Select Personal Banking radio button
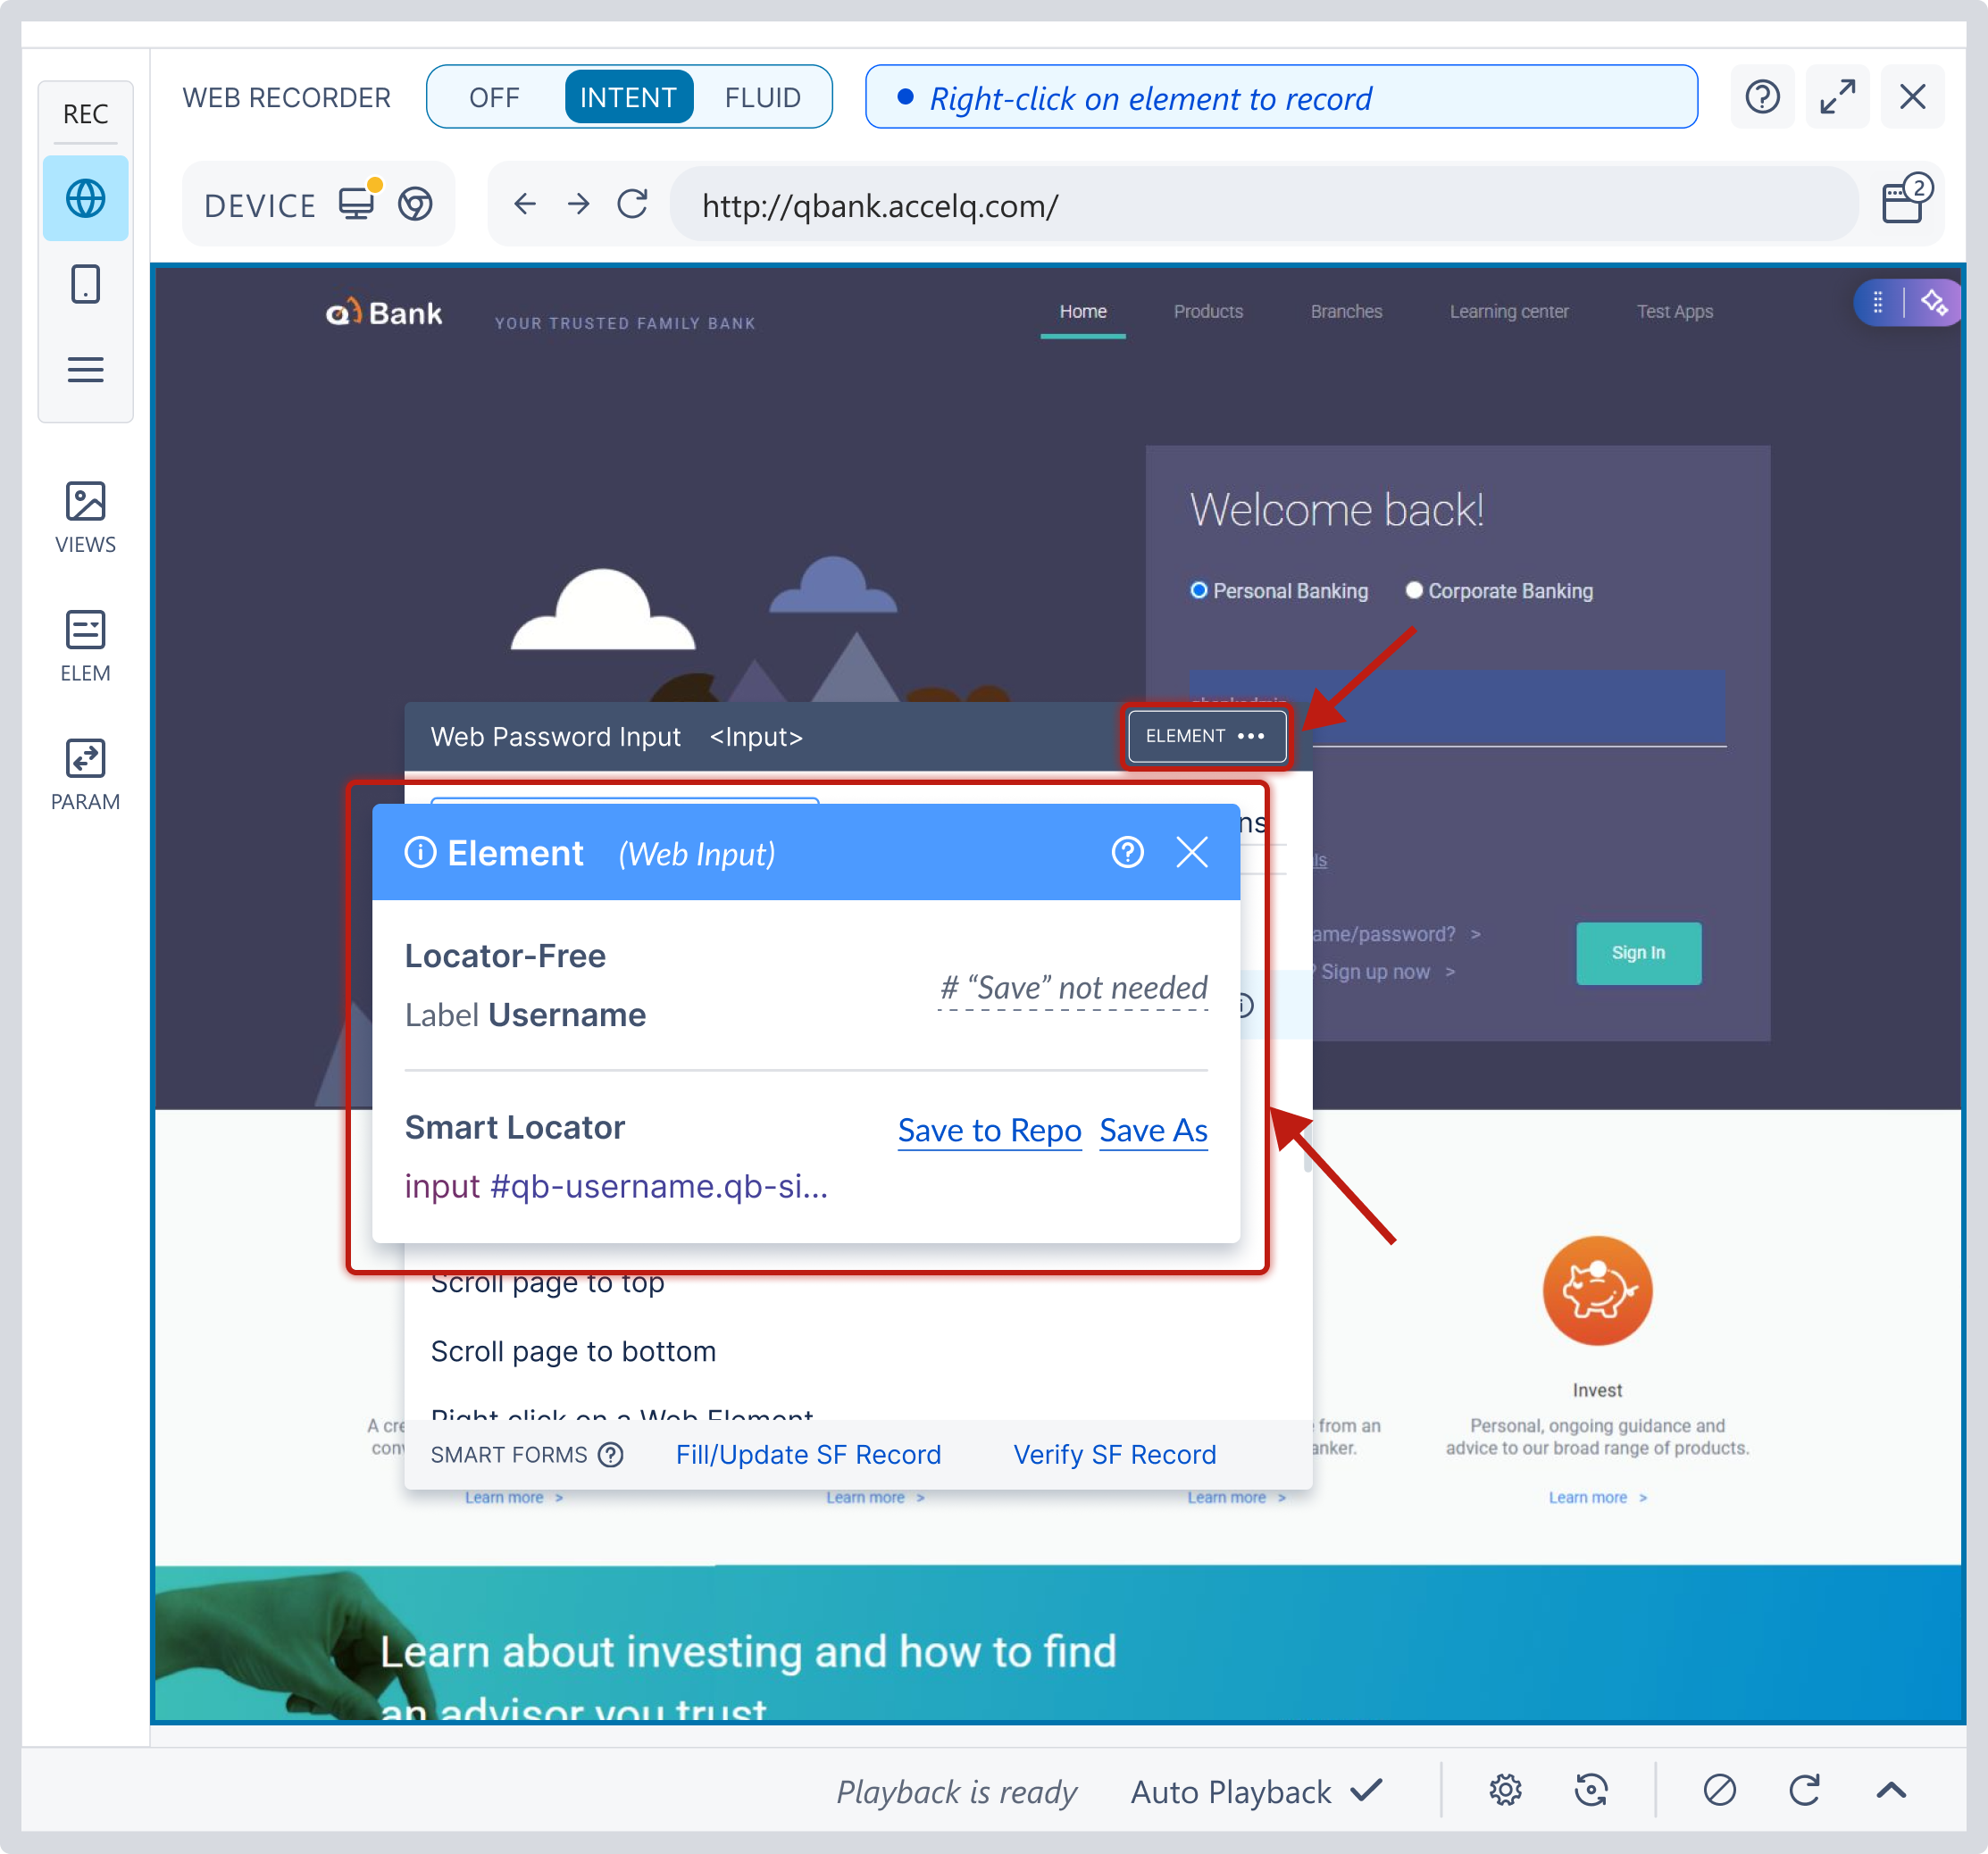This screenshot has height=1854, width=1988. 1198,590
